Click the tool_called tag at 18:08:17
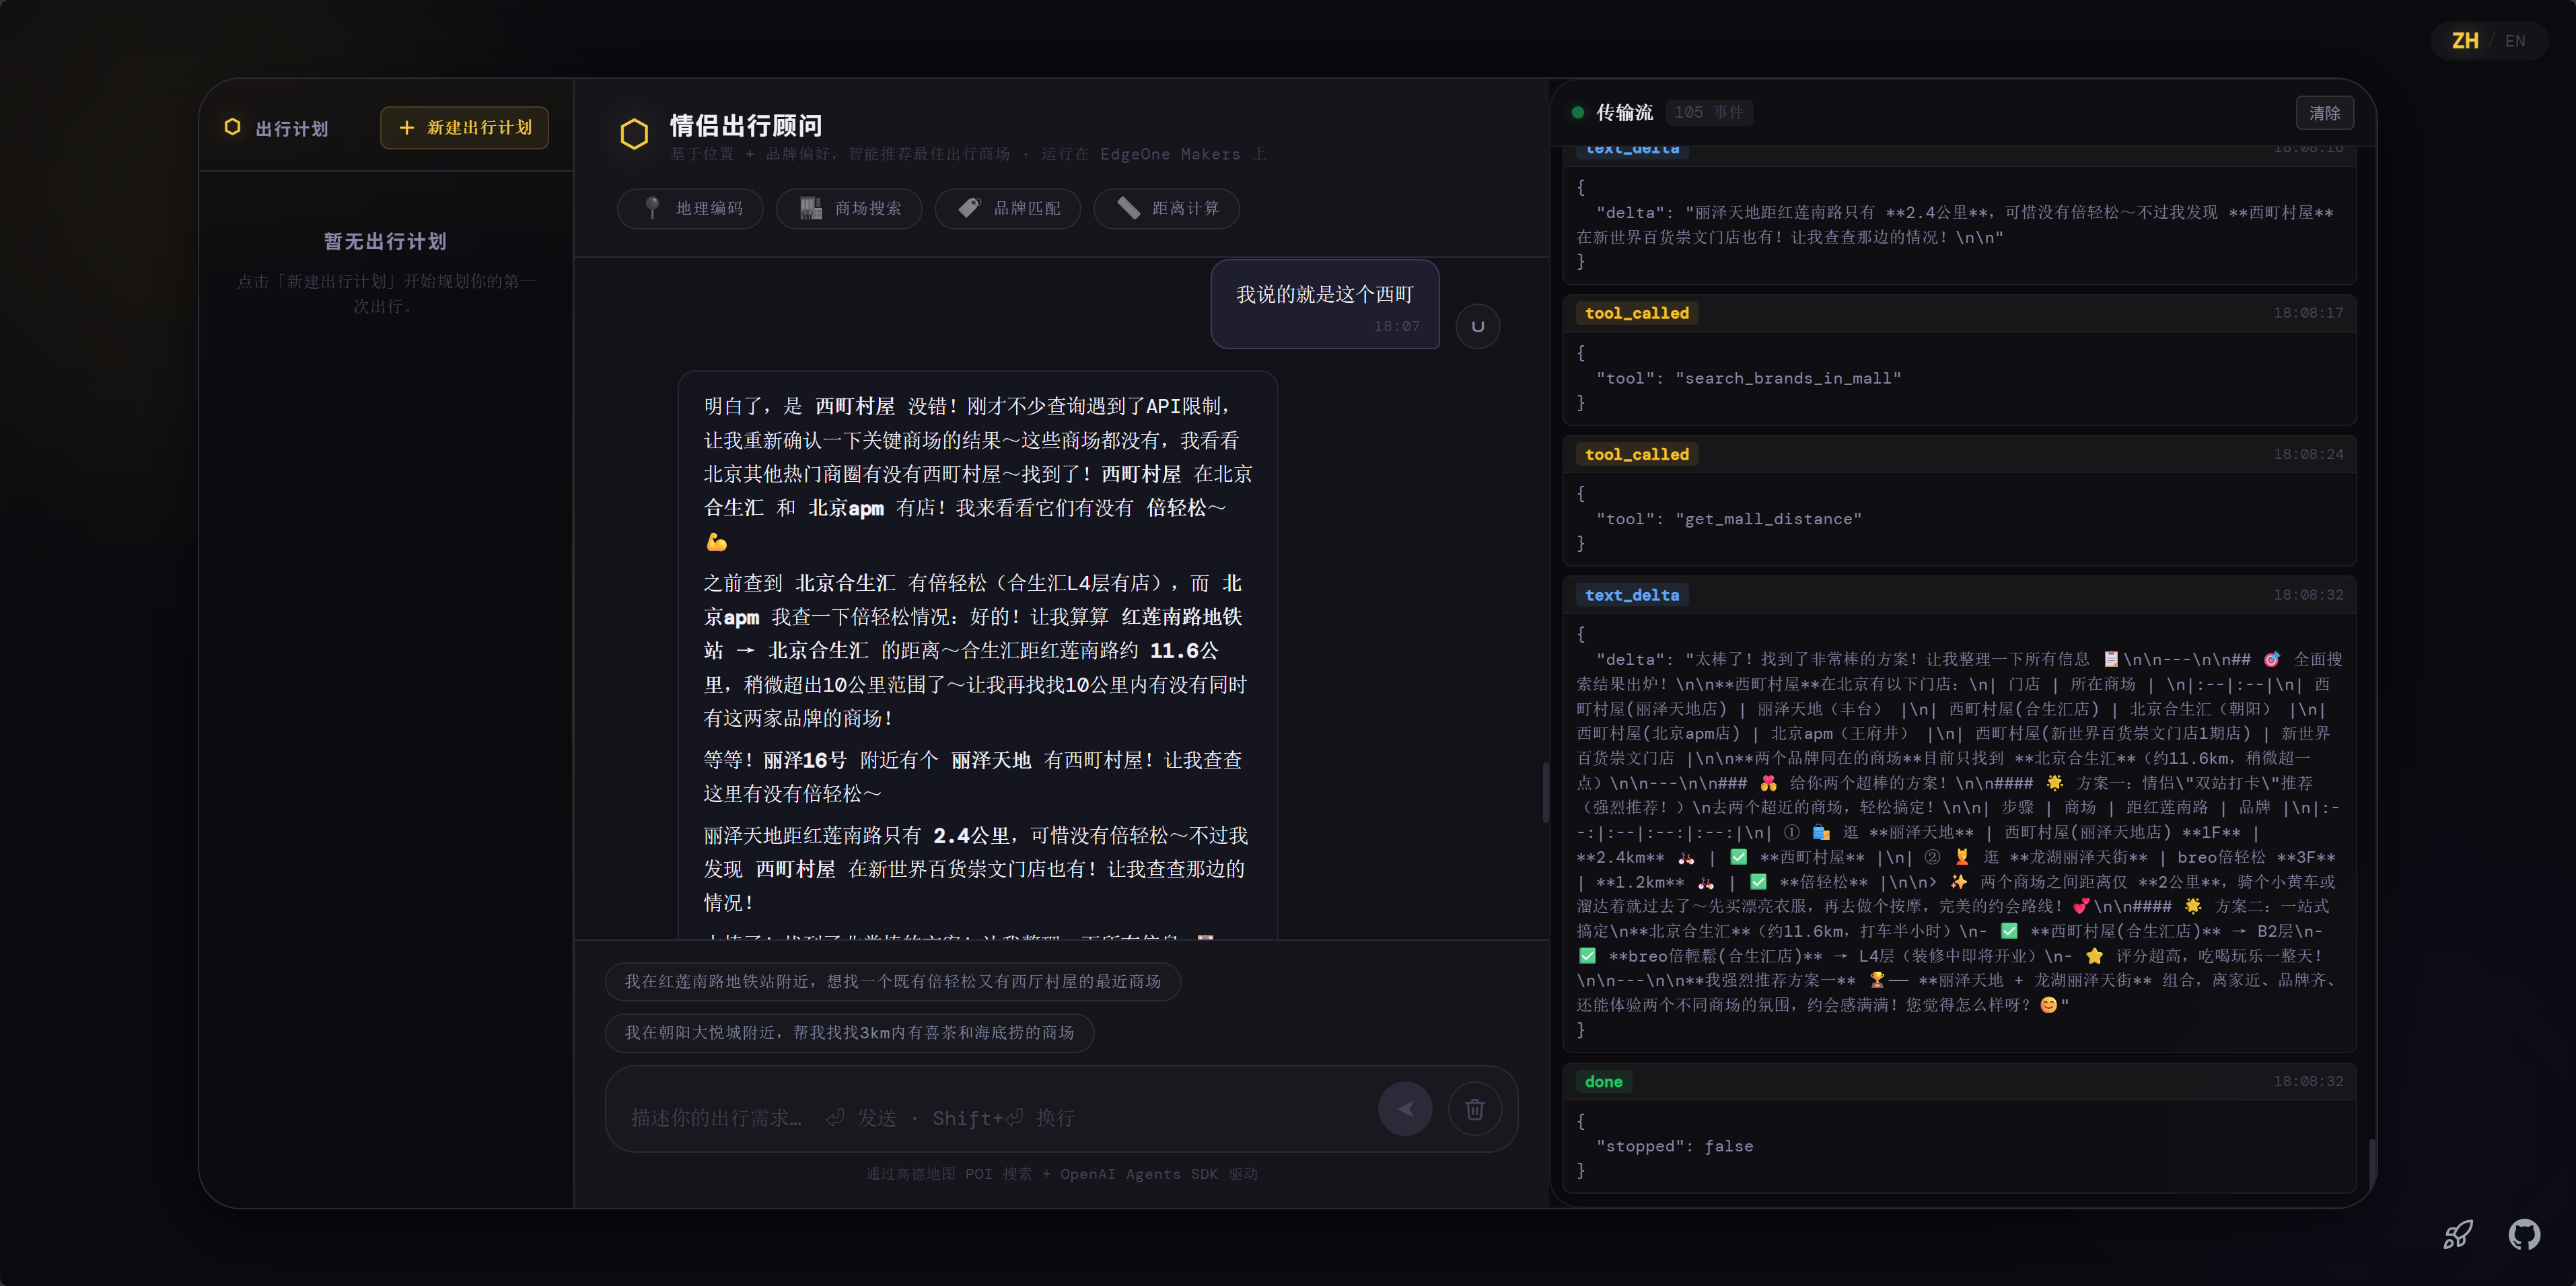The width and height of the screenshot is (2576, 1286). (1636, 313)
